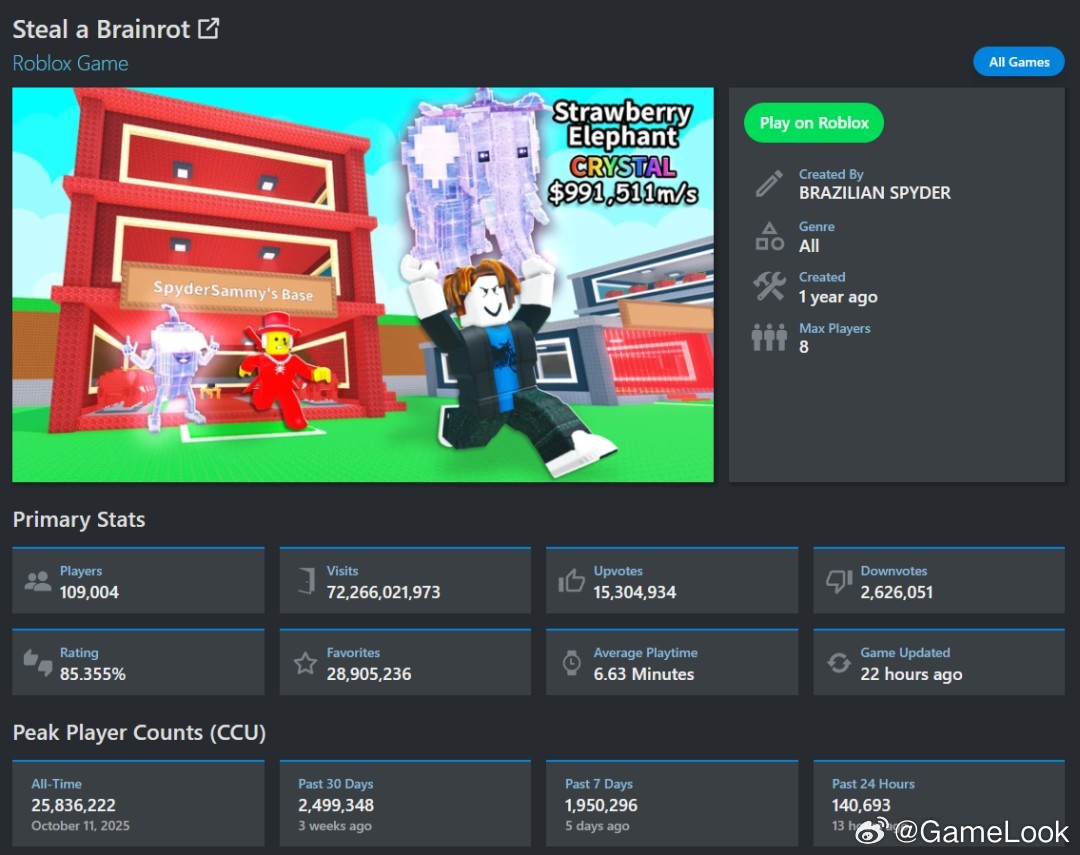The image size is (1080, 855).
Task: Open the external link icon beside Steal a Brainrot
Action: tap(209, 29)
